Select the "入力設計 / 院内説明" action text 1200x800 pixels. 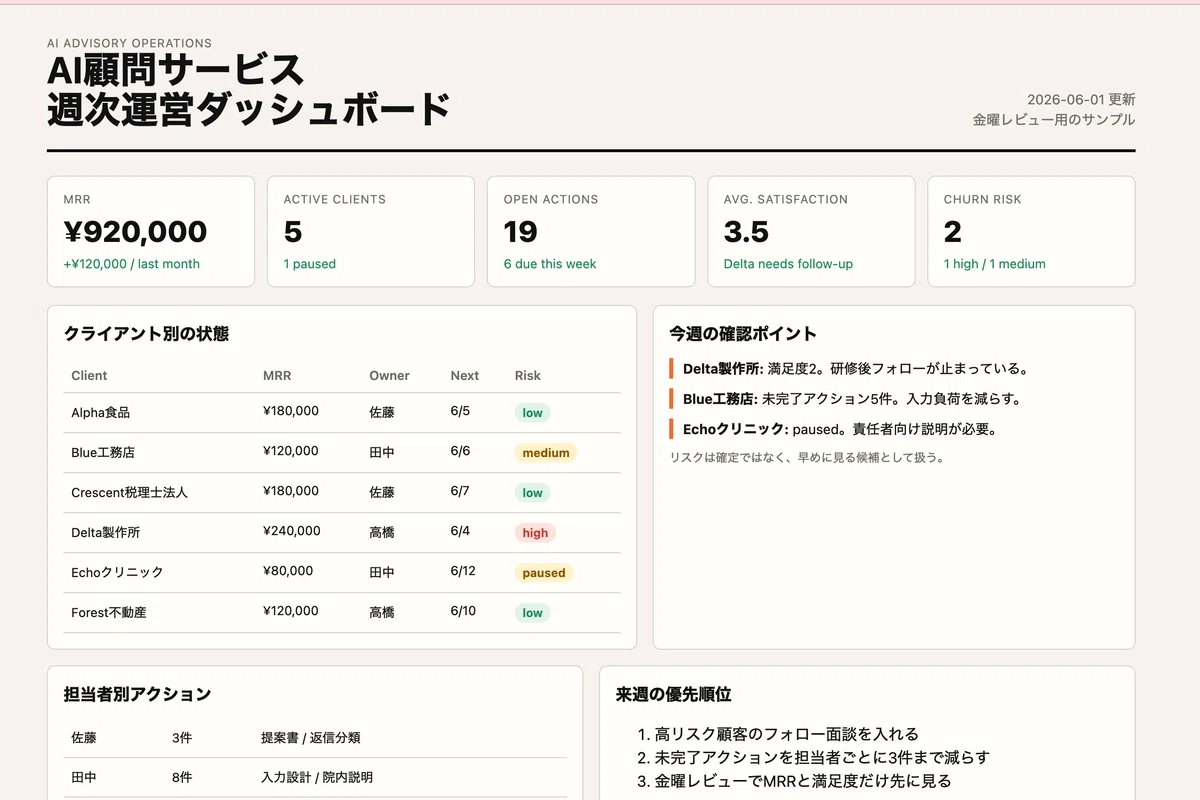(317, 777)
